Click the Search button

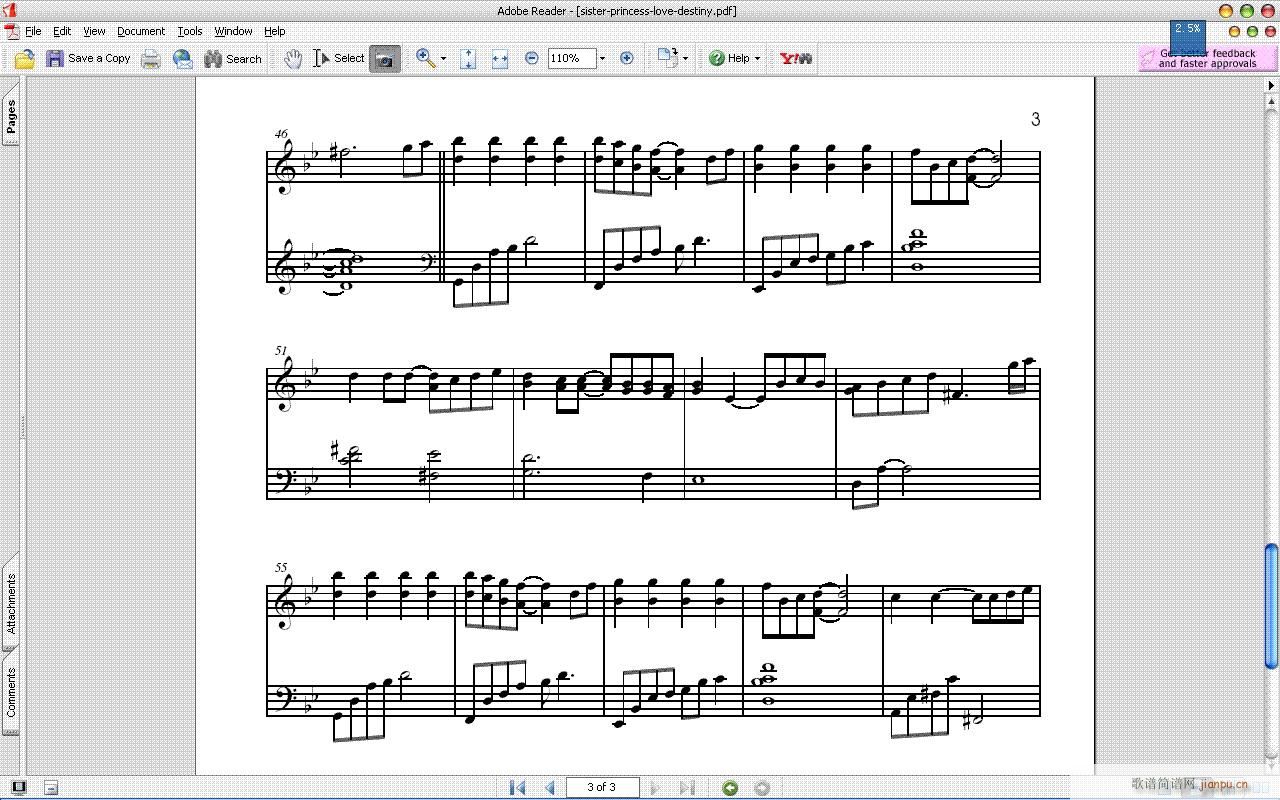(x=233, y=59)
